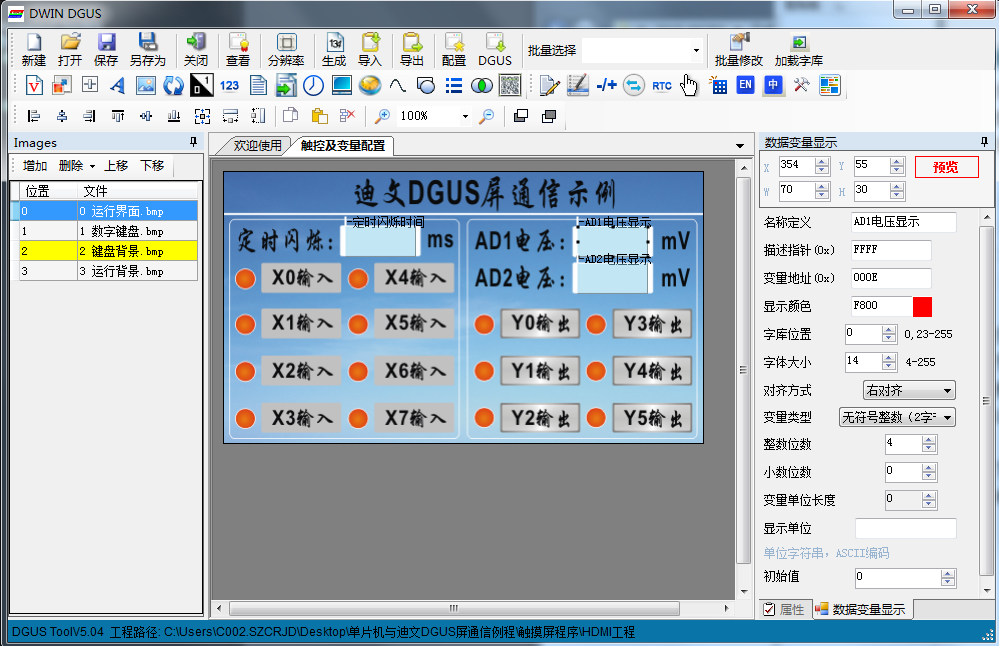Click the crossed hammer and wrench tools icon
The height and width of the screenshot is (646, 999).
coord(801,85)
